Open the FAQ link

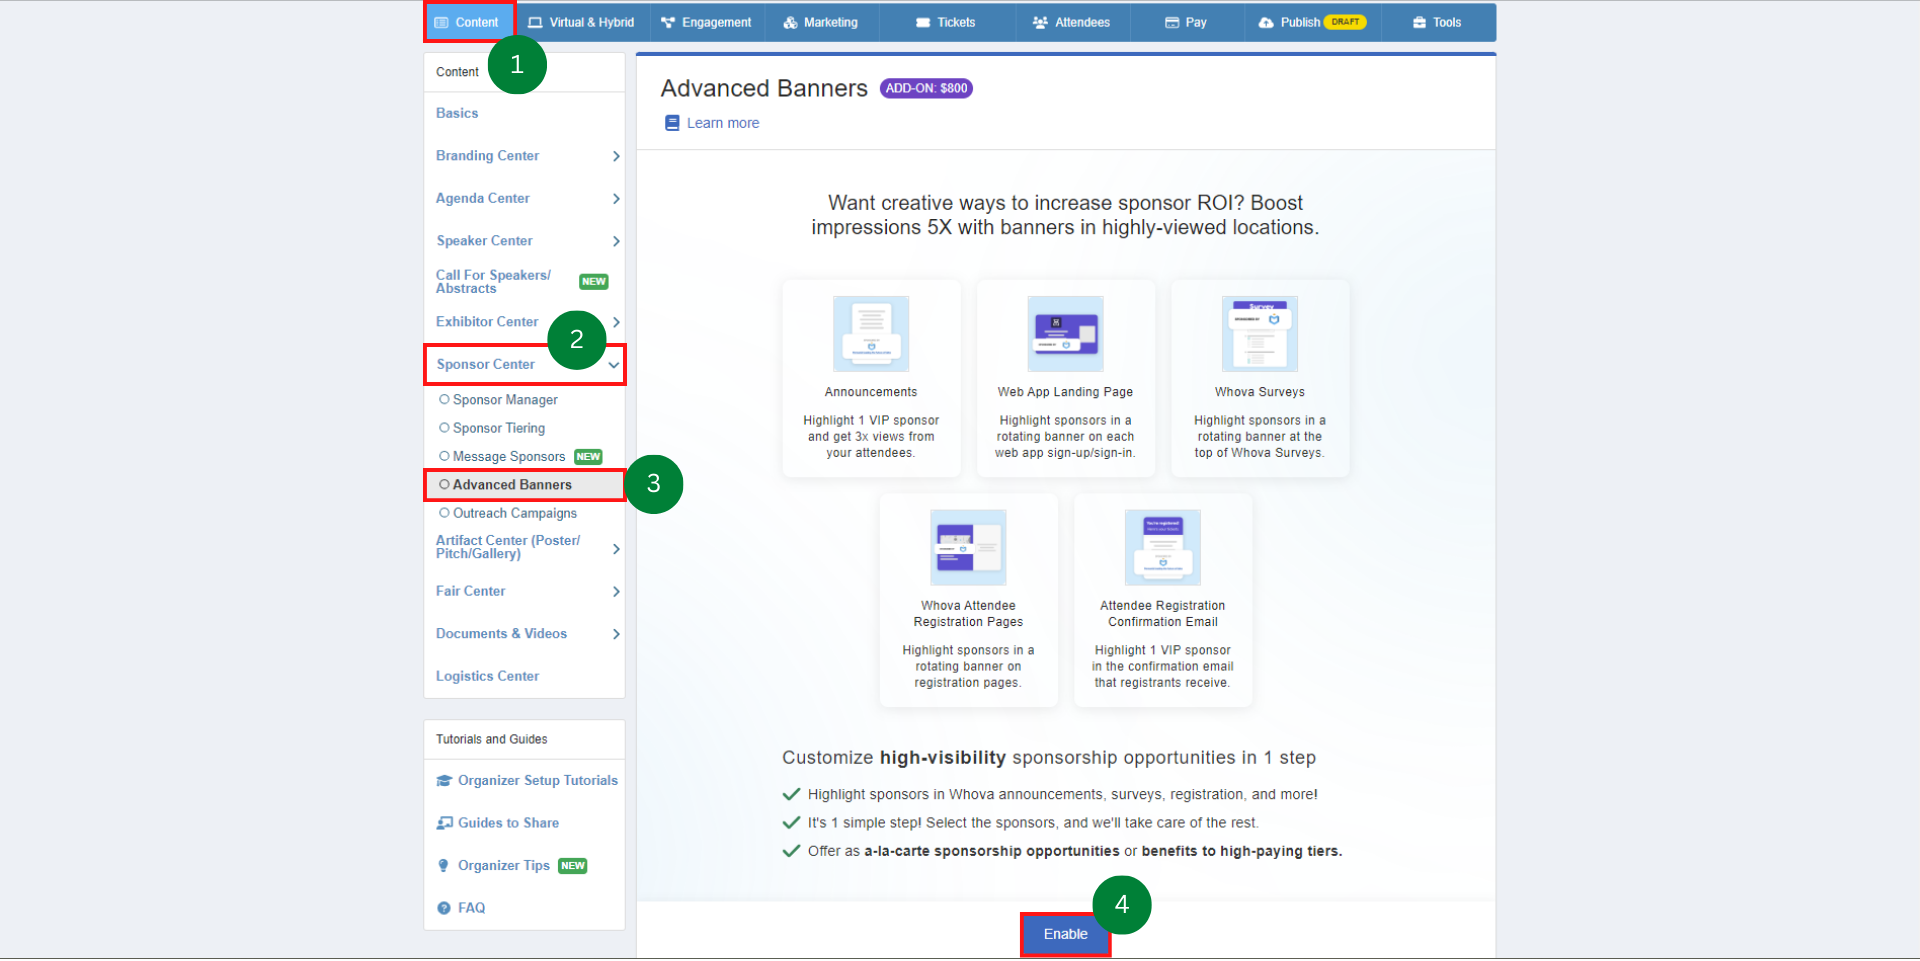(x=471, y=908)
